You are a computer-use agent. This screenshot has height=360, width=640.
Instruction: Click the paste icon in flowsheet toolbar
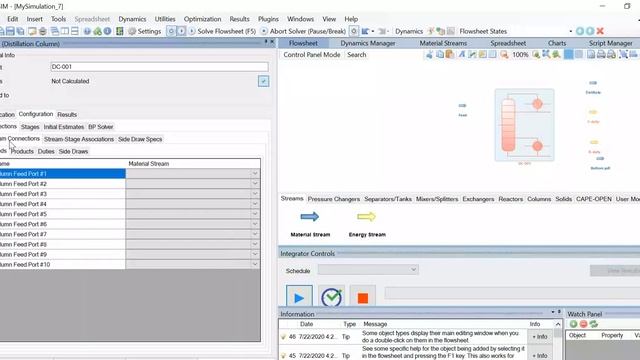coord(449,54)
